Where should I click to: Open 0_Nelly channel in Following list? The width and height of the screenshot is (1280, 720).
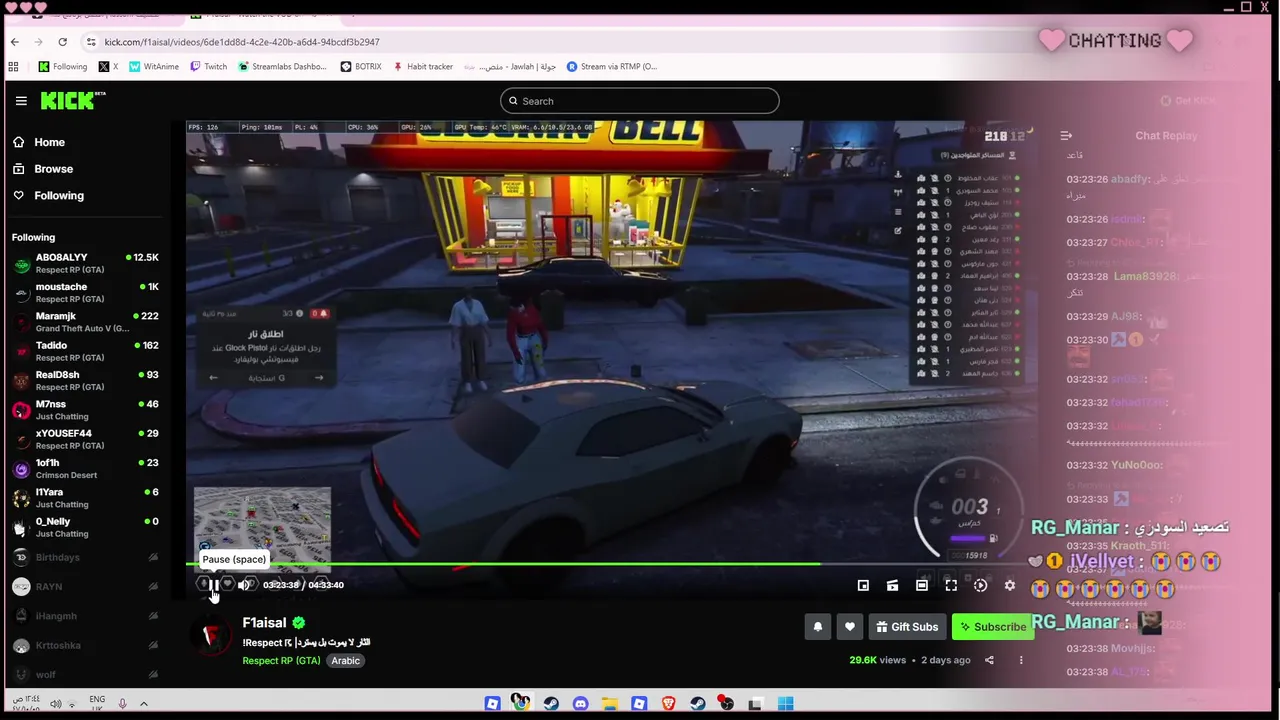click(x=86, y=527)
